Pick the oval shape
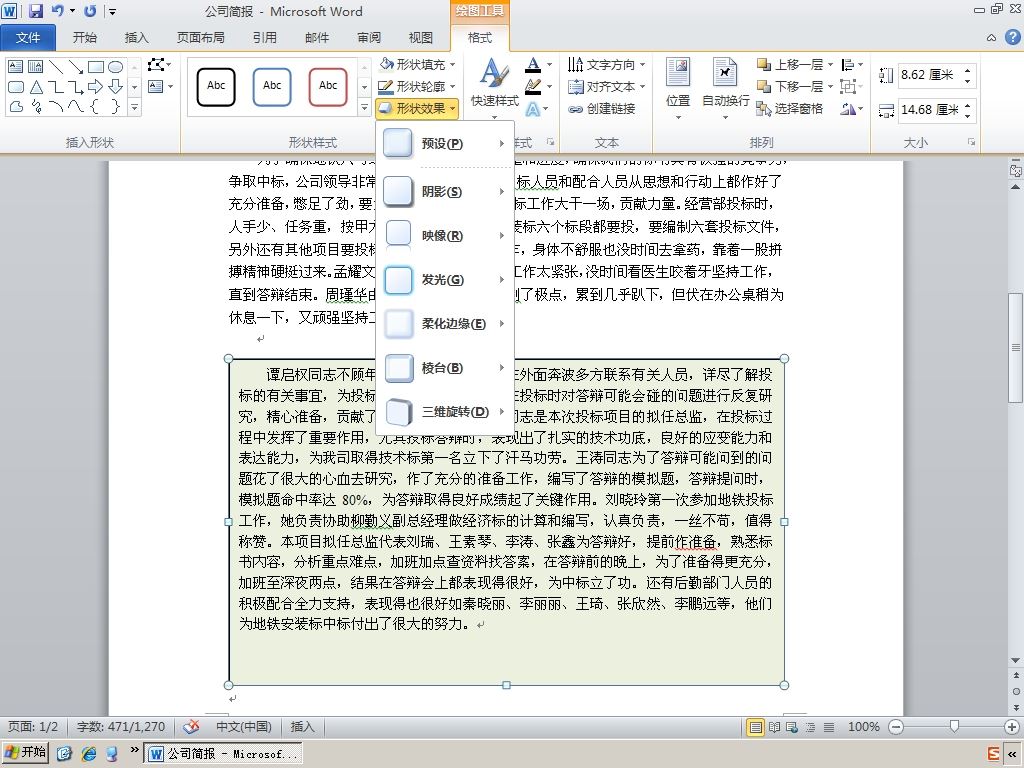Viewport: 1024px width, 768px height. [x=116, y=67]
